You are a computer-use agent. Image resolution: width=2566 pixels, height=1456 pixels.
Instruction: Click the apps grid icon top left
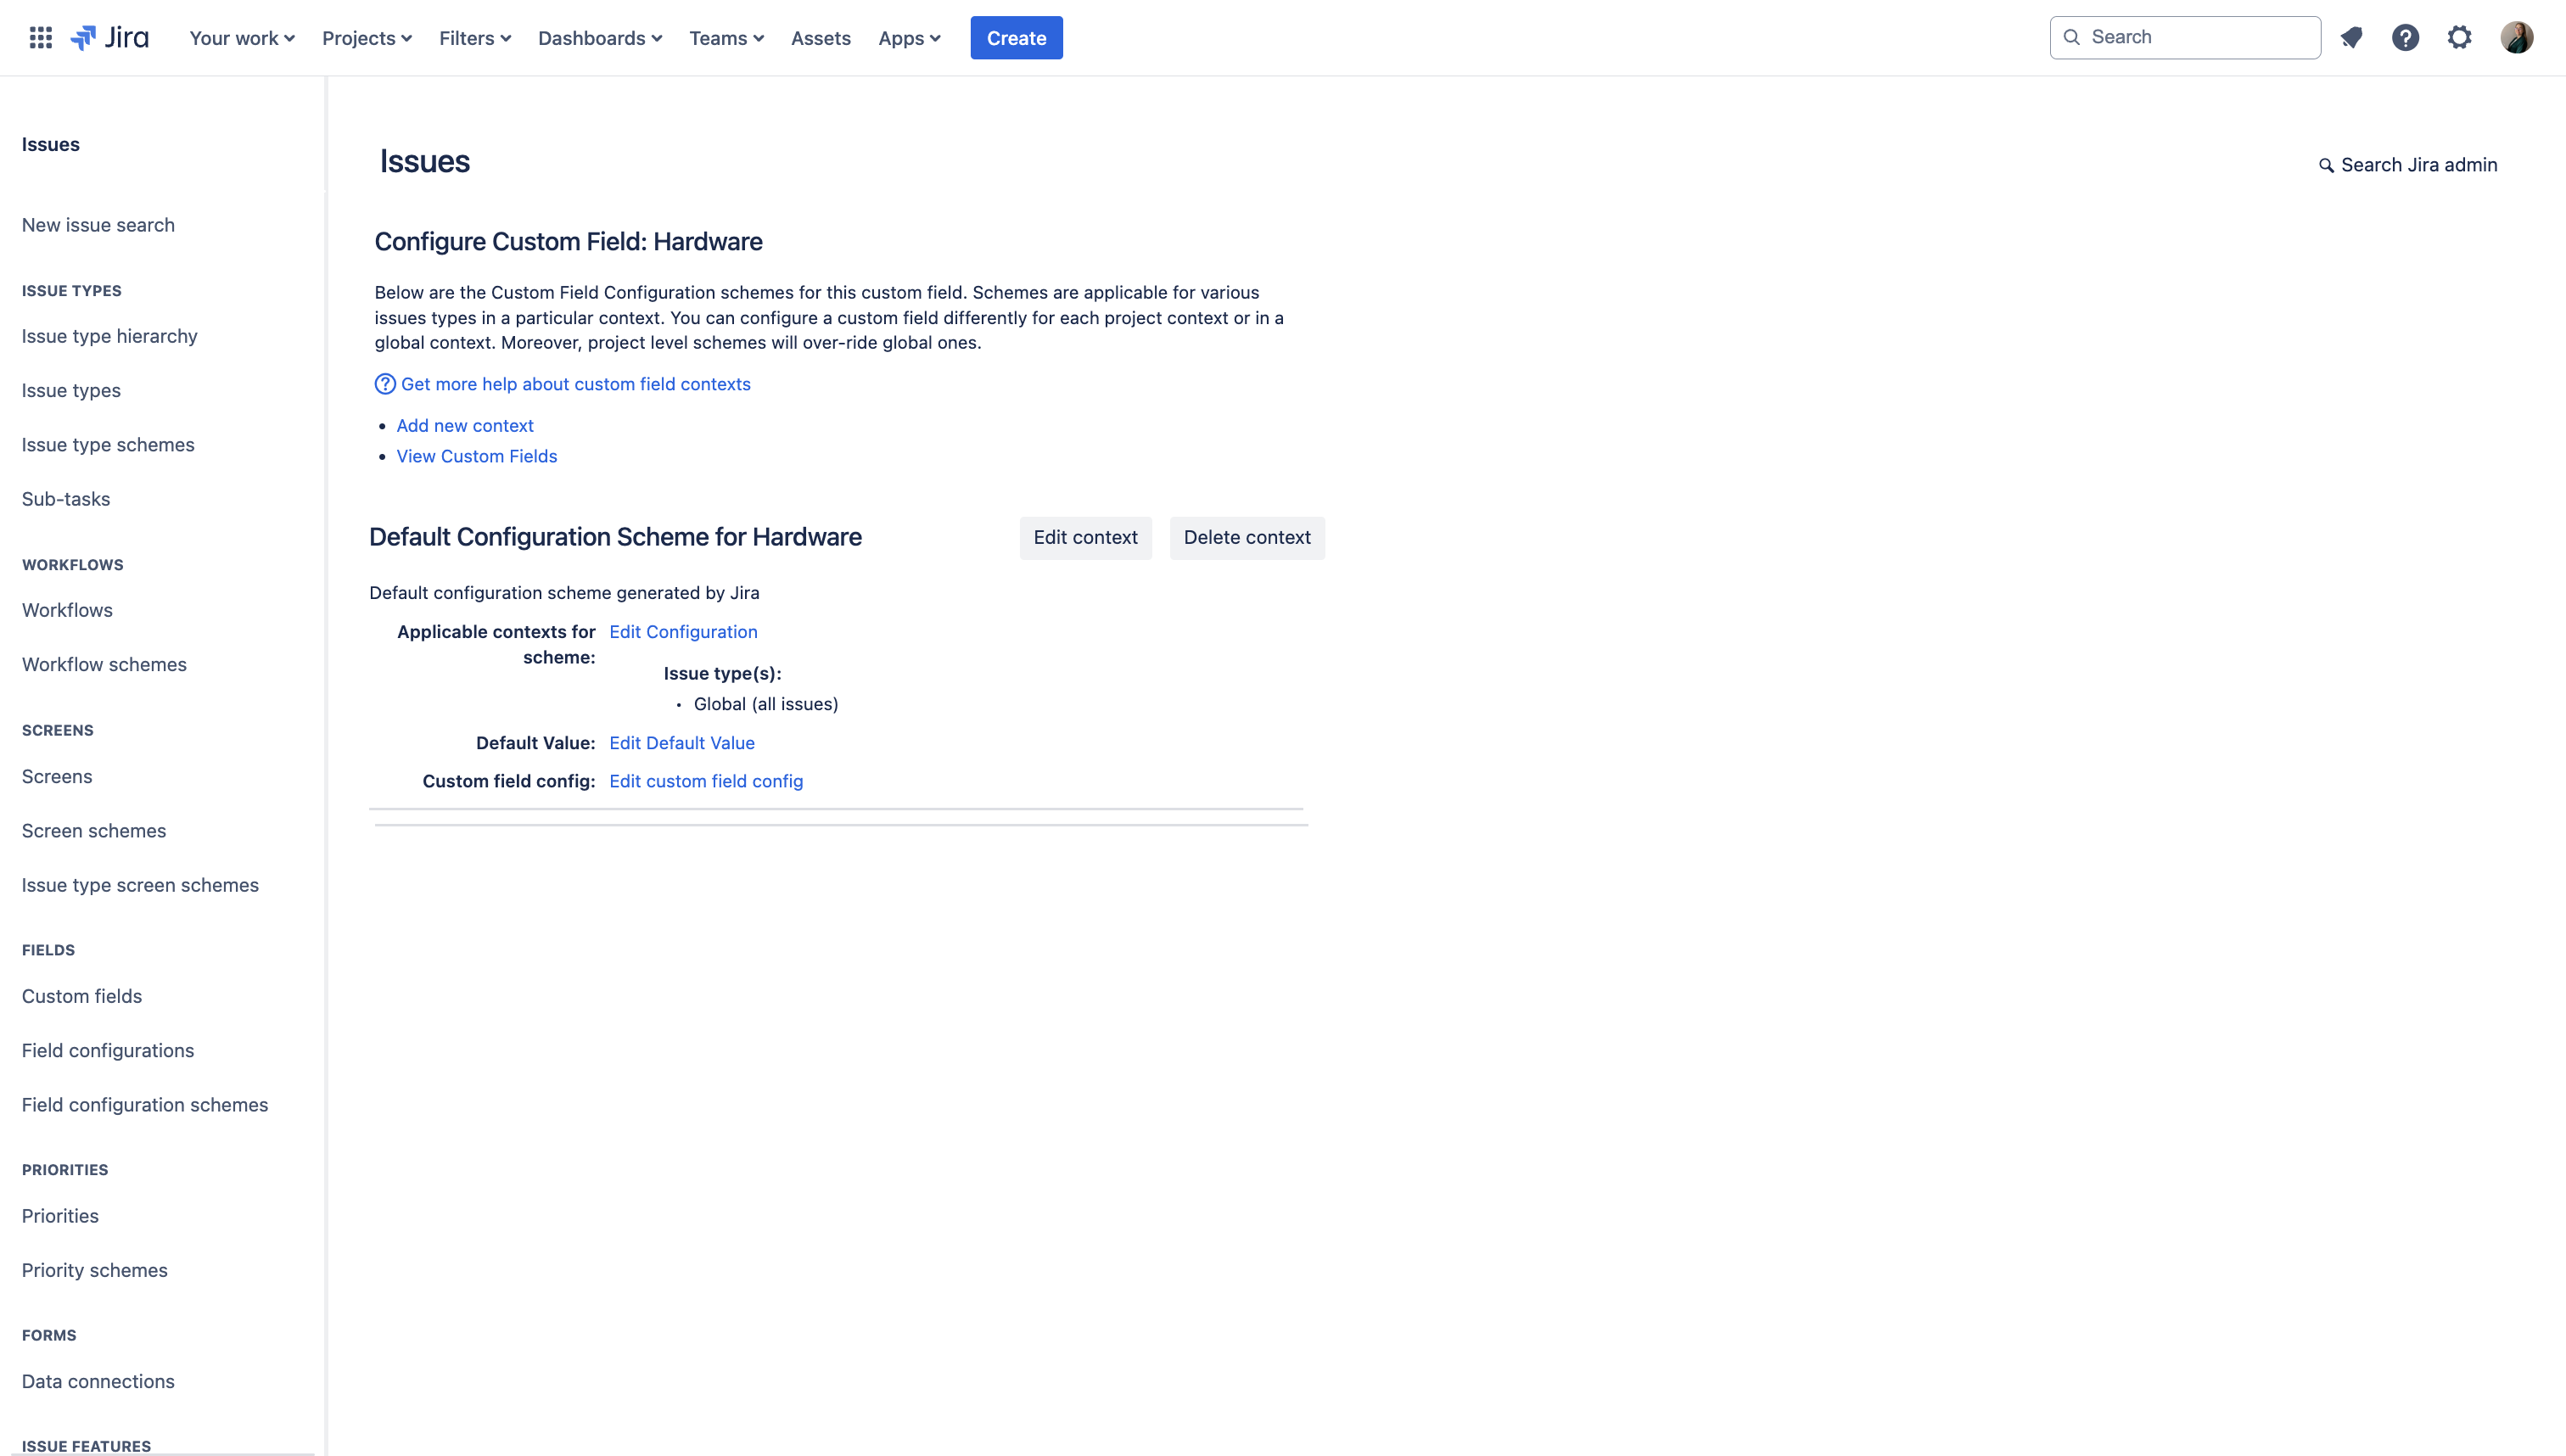pos(39,37)
